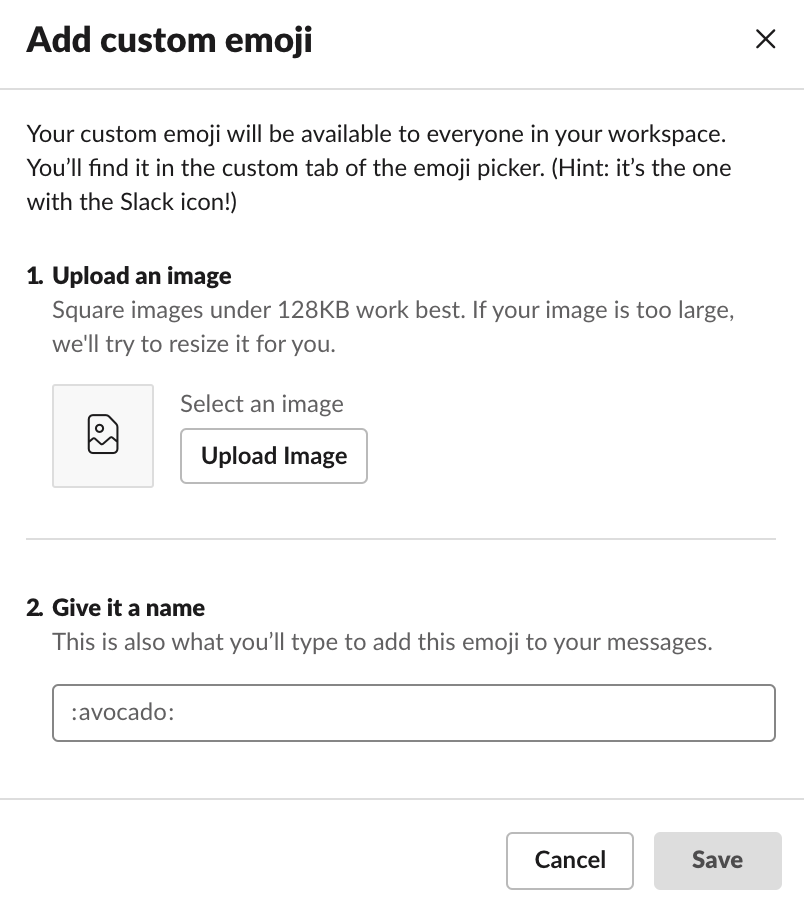Cancel adding the custom emoji
Screen dimensions: 804x914
(x=570, y=860)
